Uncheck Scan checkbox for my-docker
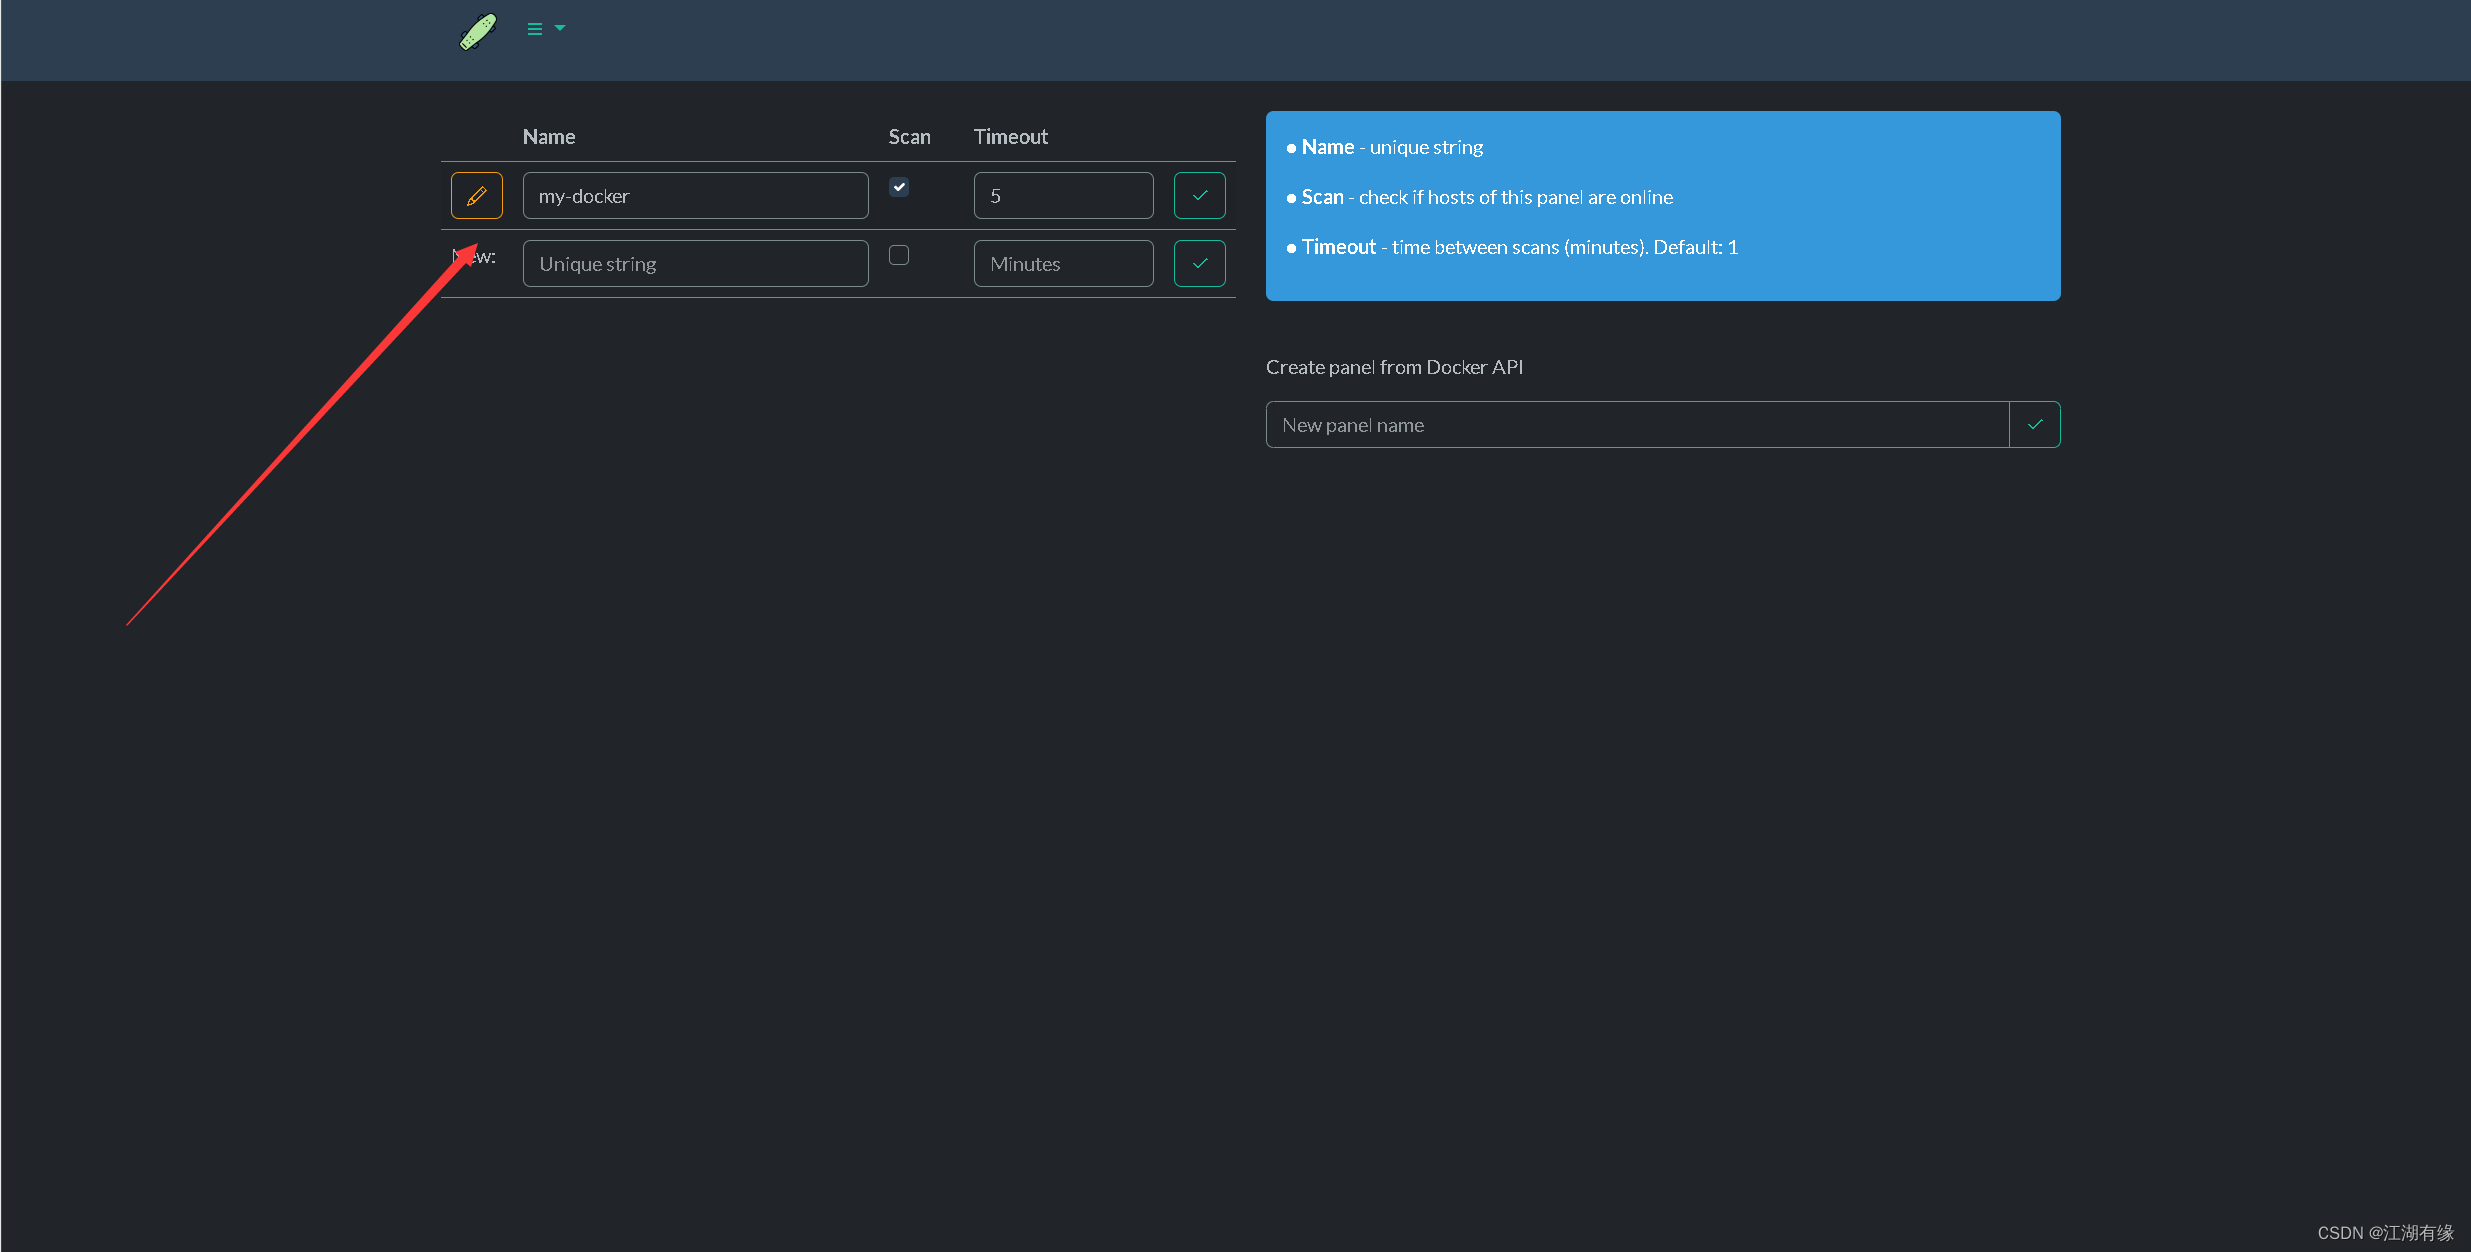This screenshot has height=1252, width=2471. click(899, 187)
